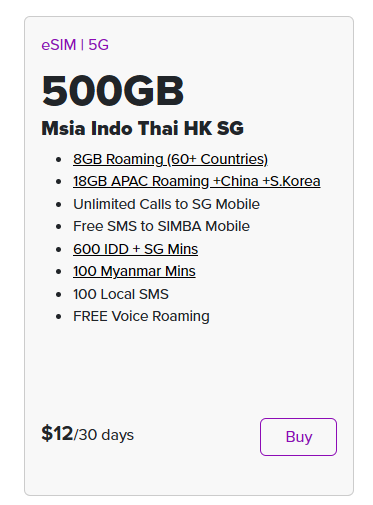Image resolution: width=373 pixels, height=505 pixels.
Task: Click the /30 days duration text
Action: pos(104,435)
